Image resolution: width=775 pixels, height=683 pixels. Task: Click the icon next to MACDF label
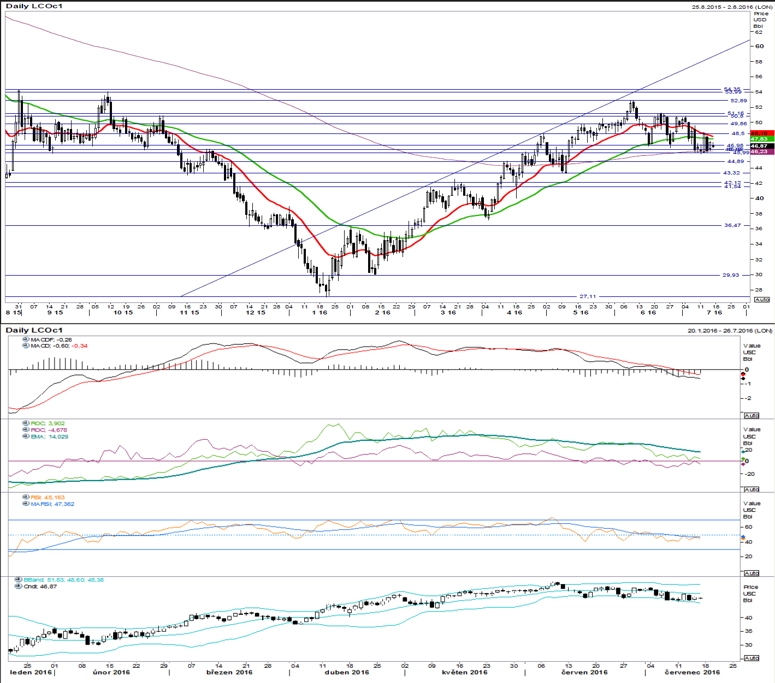point(26,340)
